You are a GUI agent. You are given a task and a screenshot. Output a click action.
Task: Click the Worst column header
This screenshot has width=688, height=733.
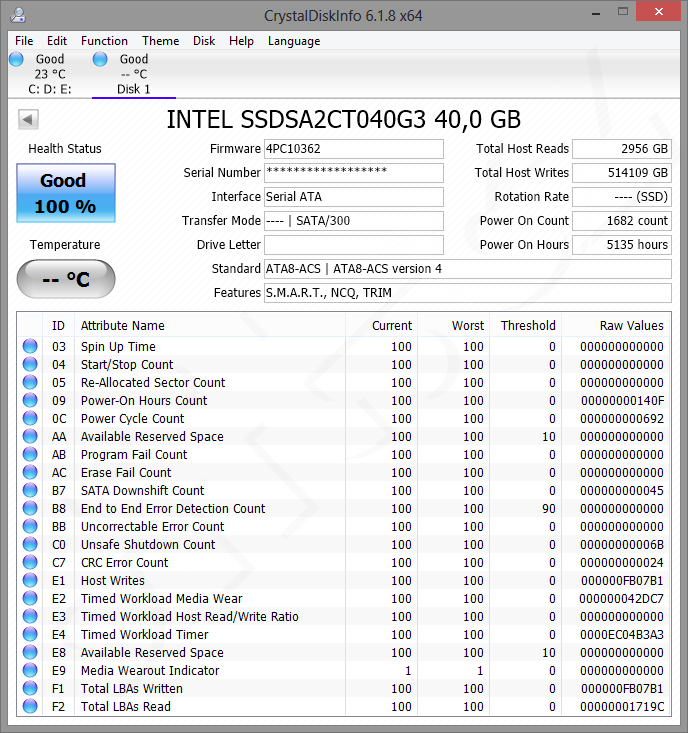tap(453, 325)
